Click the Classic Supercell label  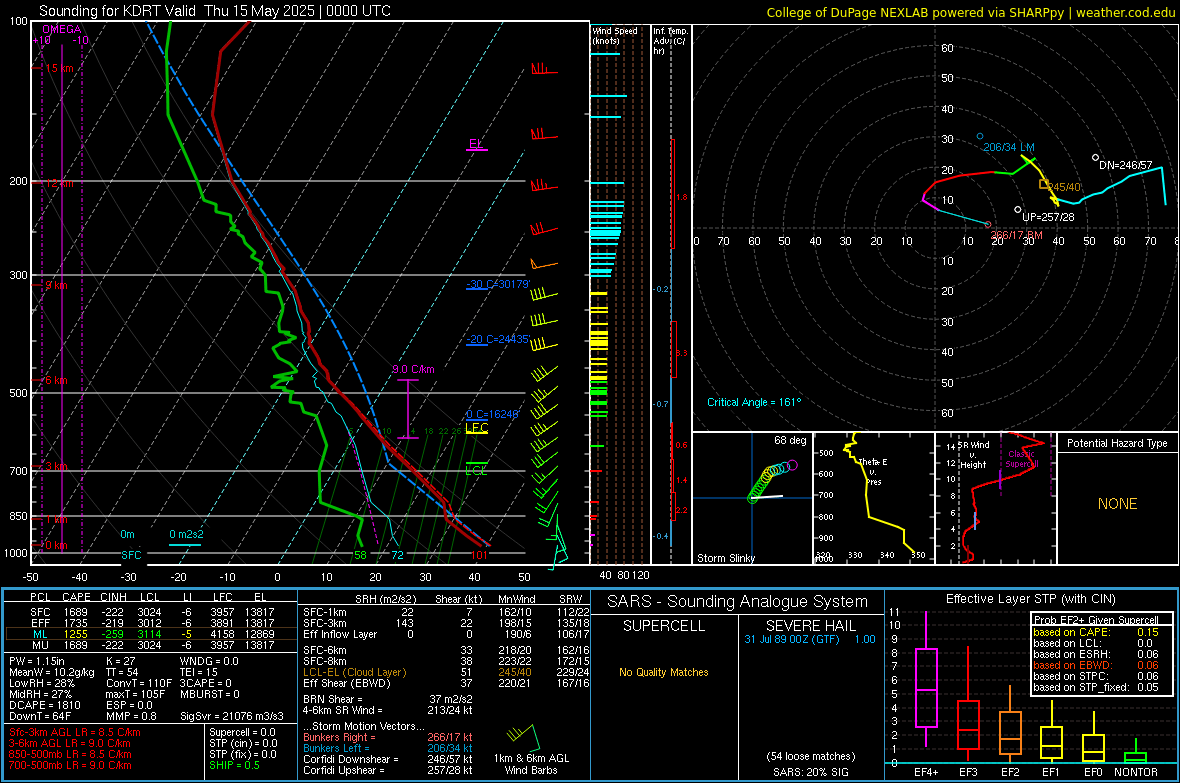1022,459
